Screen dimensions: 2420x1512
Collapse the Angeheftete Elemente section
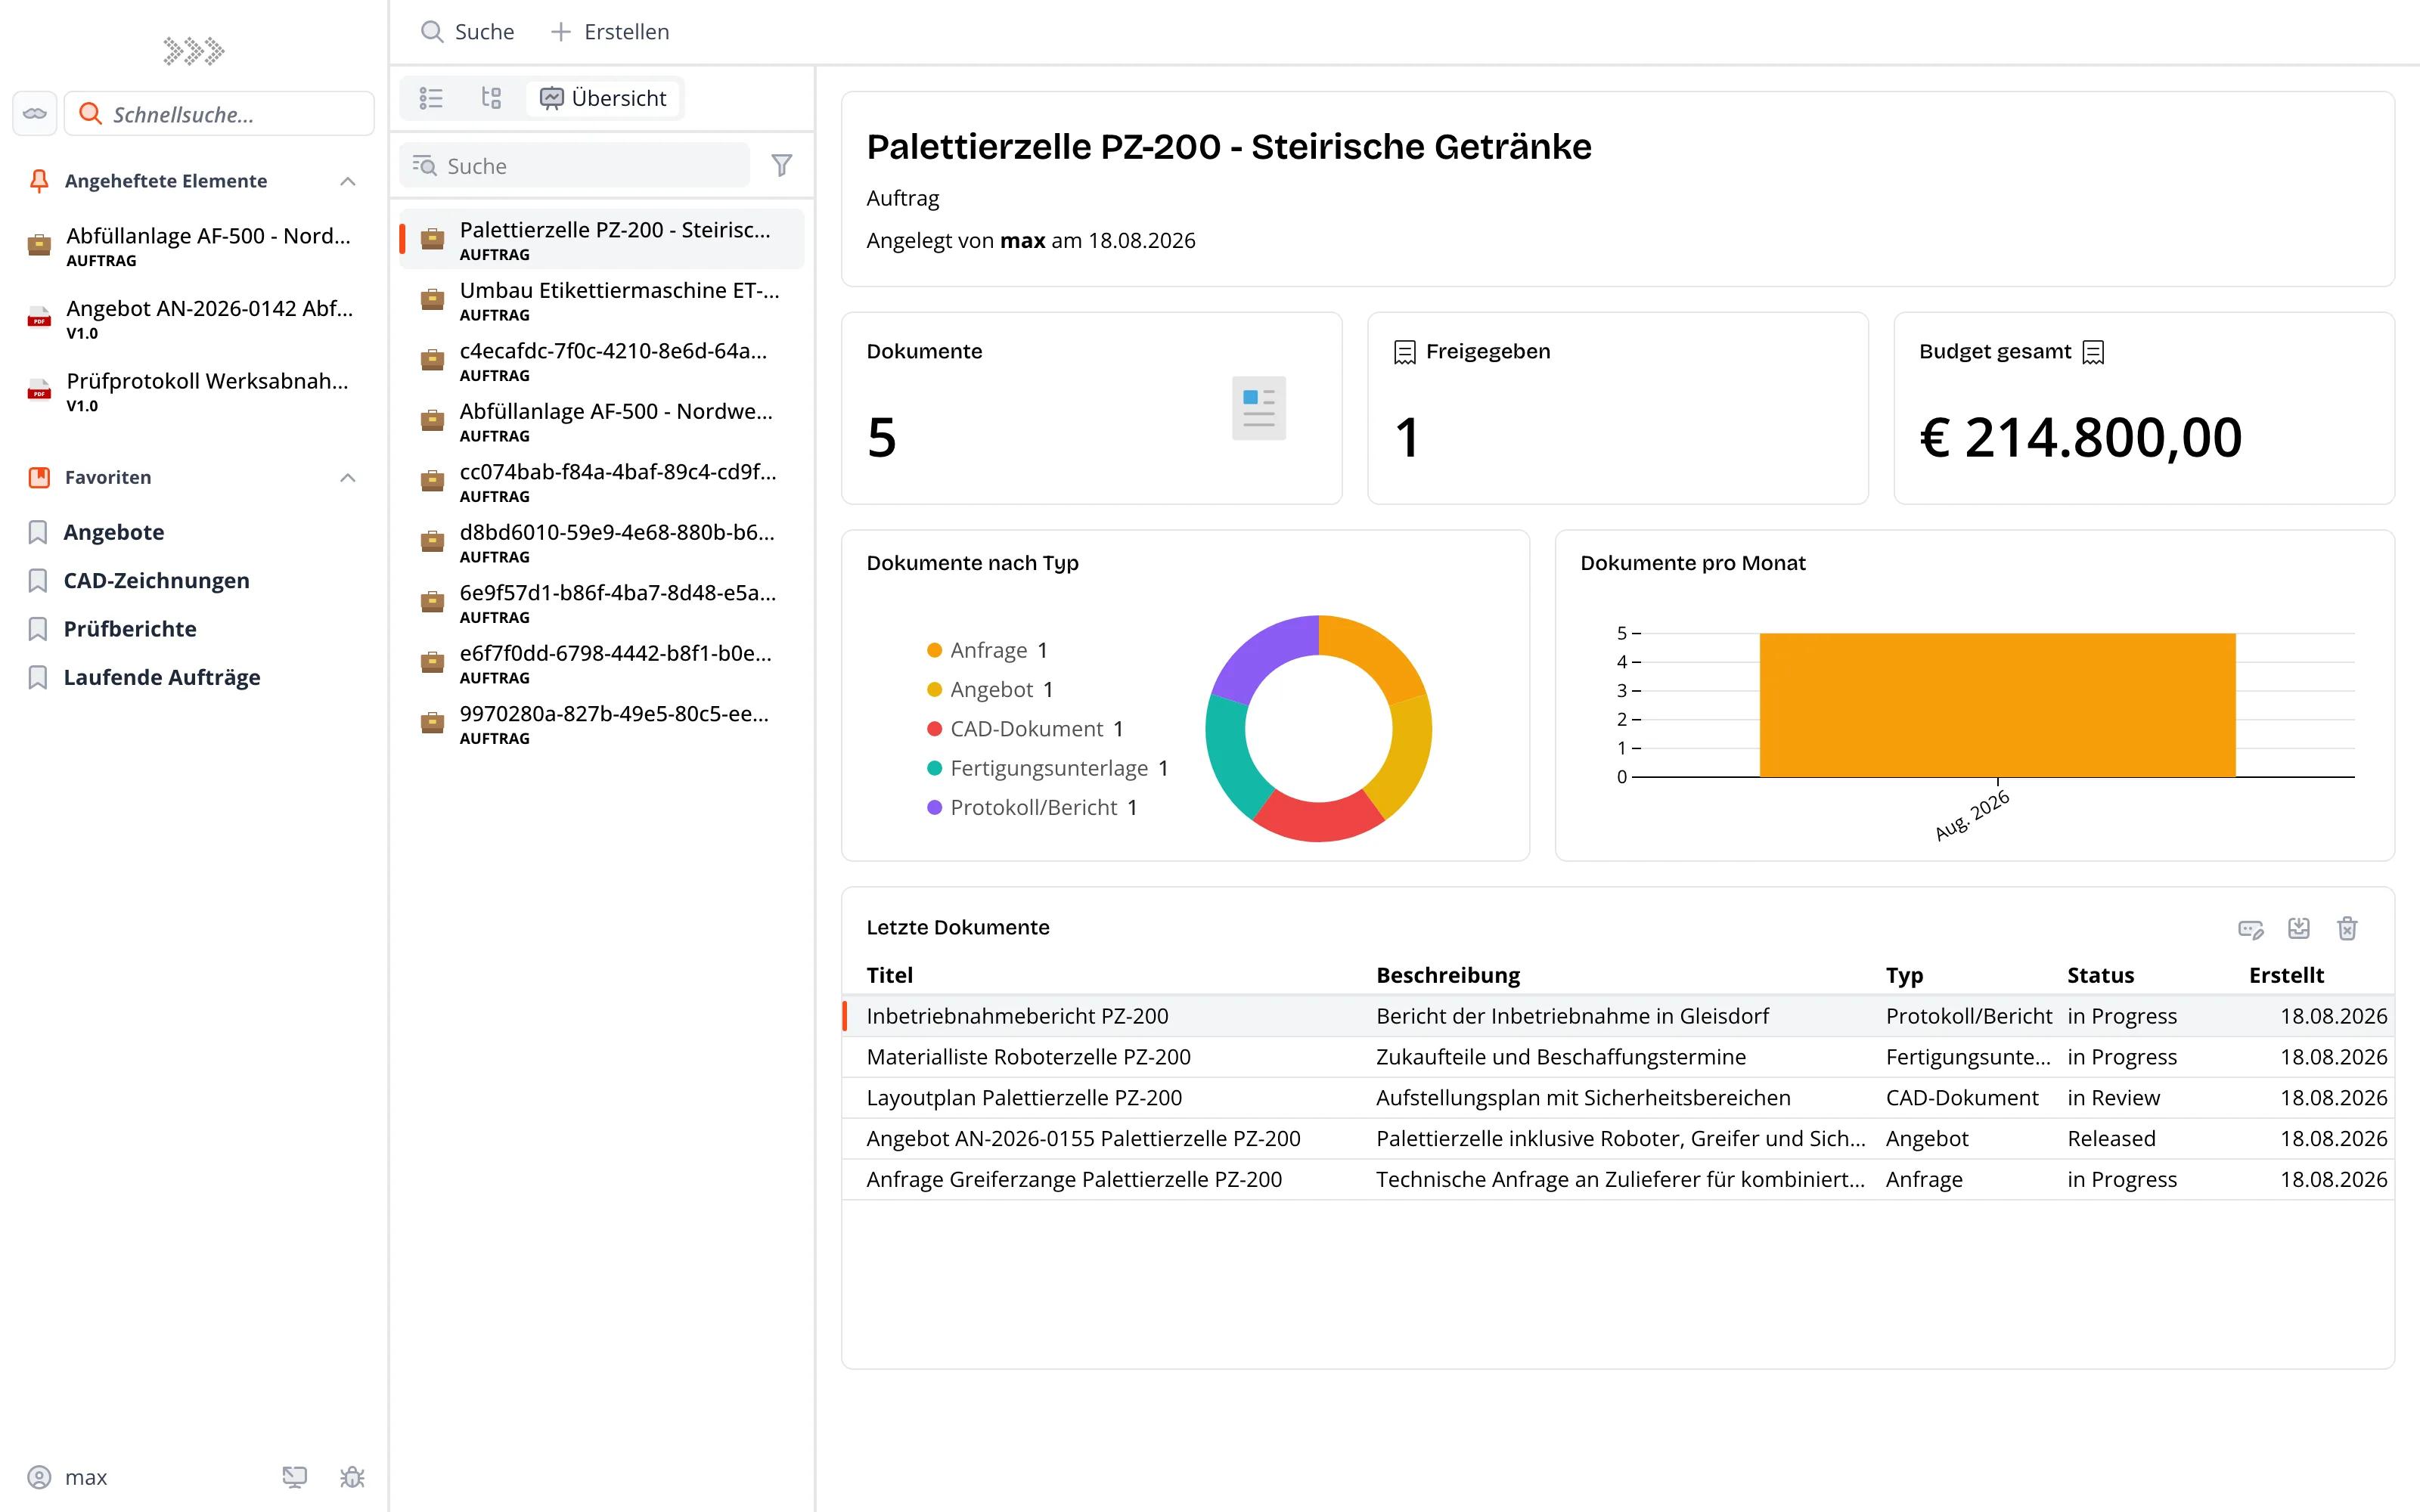(x=348, y=181)
